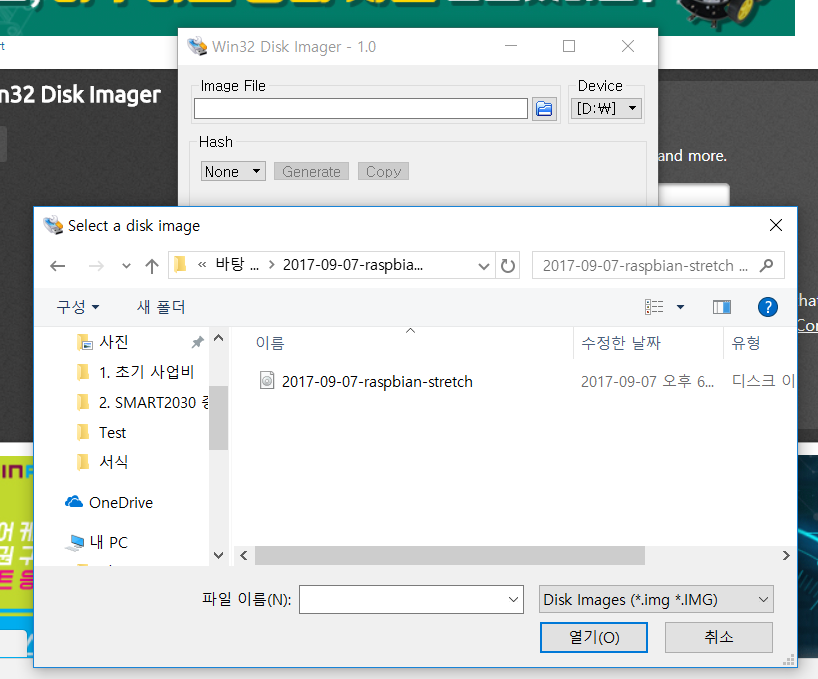This screenshot has height=679, width=818.
Task: Open the recent locations chevron
Action: (126, 266)
